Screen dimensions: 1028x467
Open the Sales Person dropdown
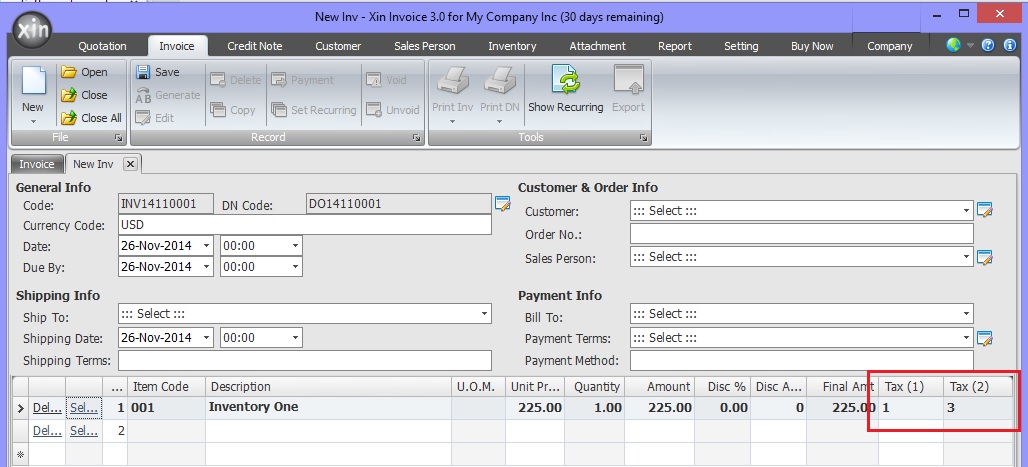(966, 257)
